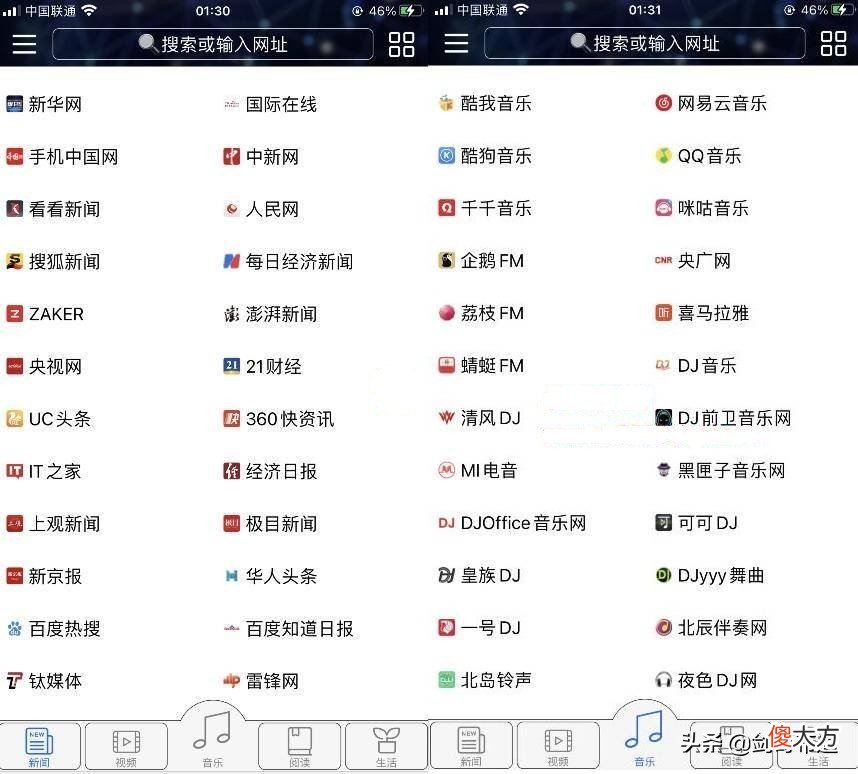This screenshot has height=774, width=858.
Task: Open the UC头条 icon
Action: (14, 419)
